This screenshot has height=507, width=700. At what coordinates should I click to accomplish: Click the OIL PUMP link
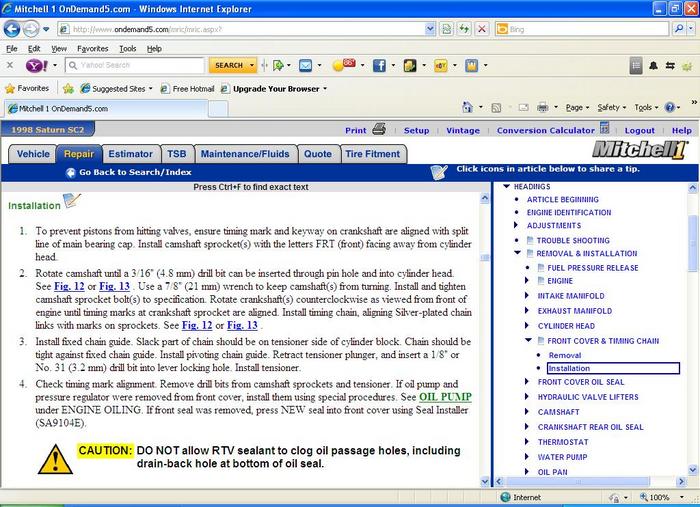click(x=445, y=397)
